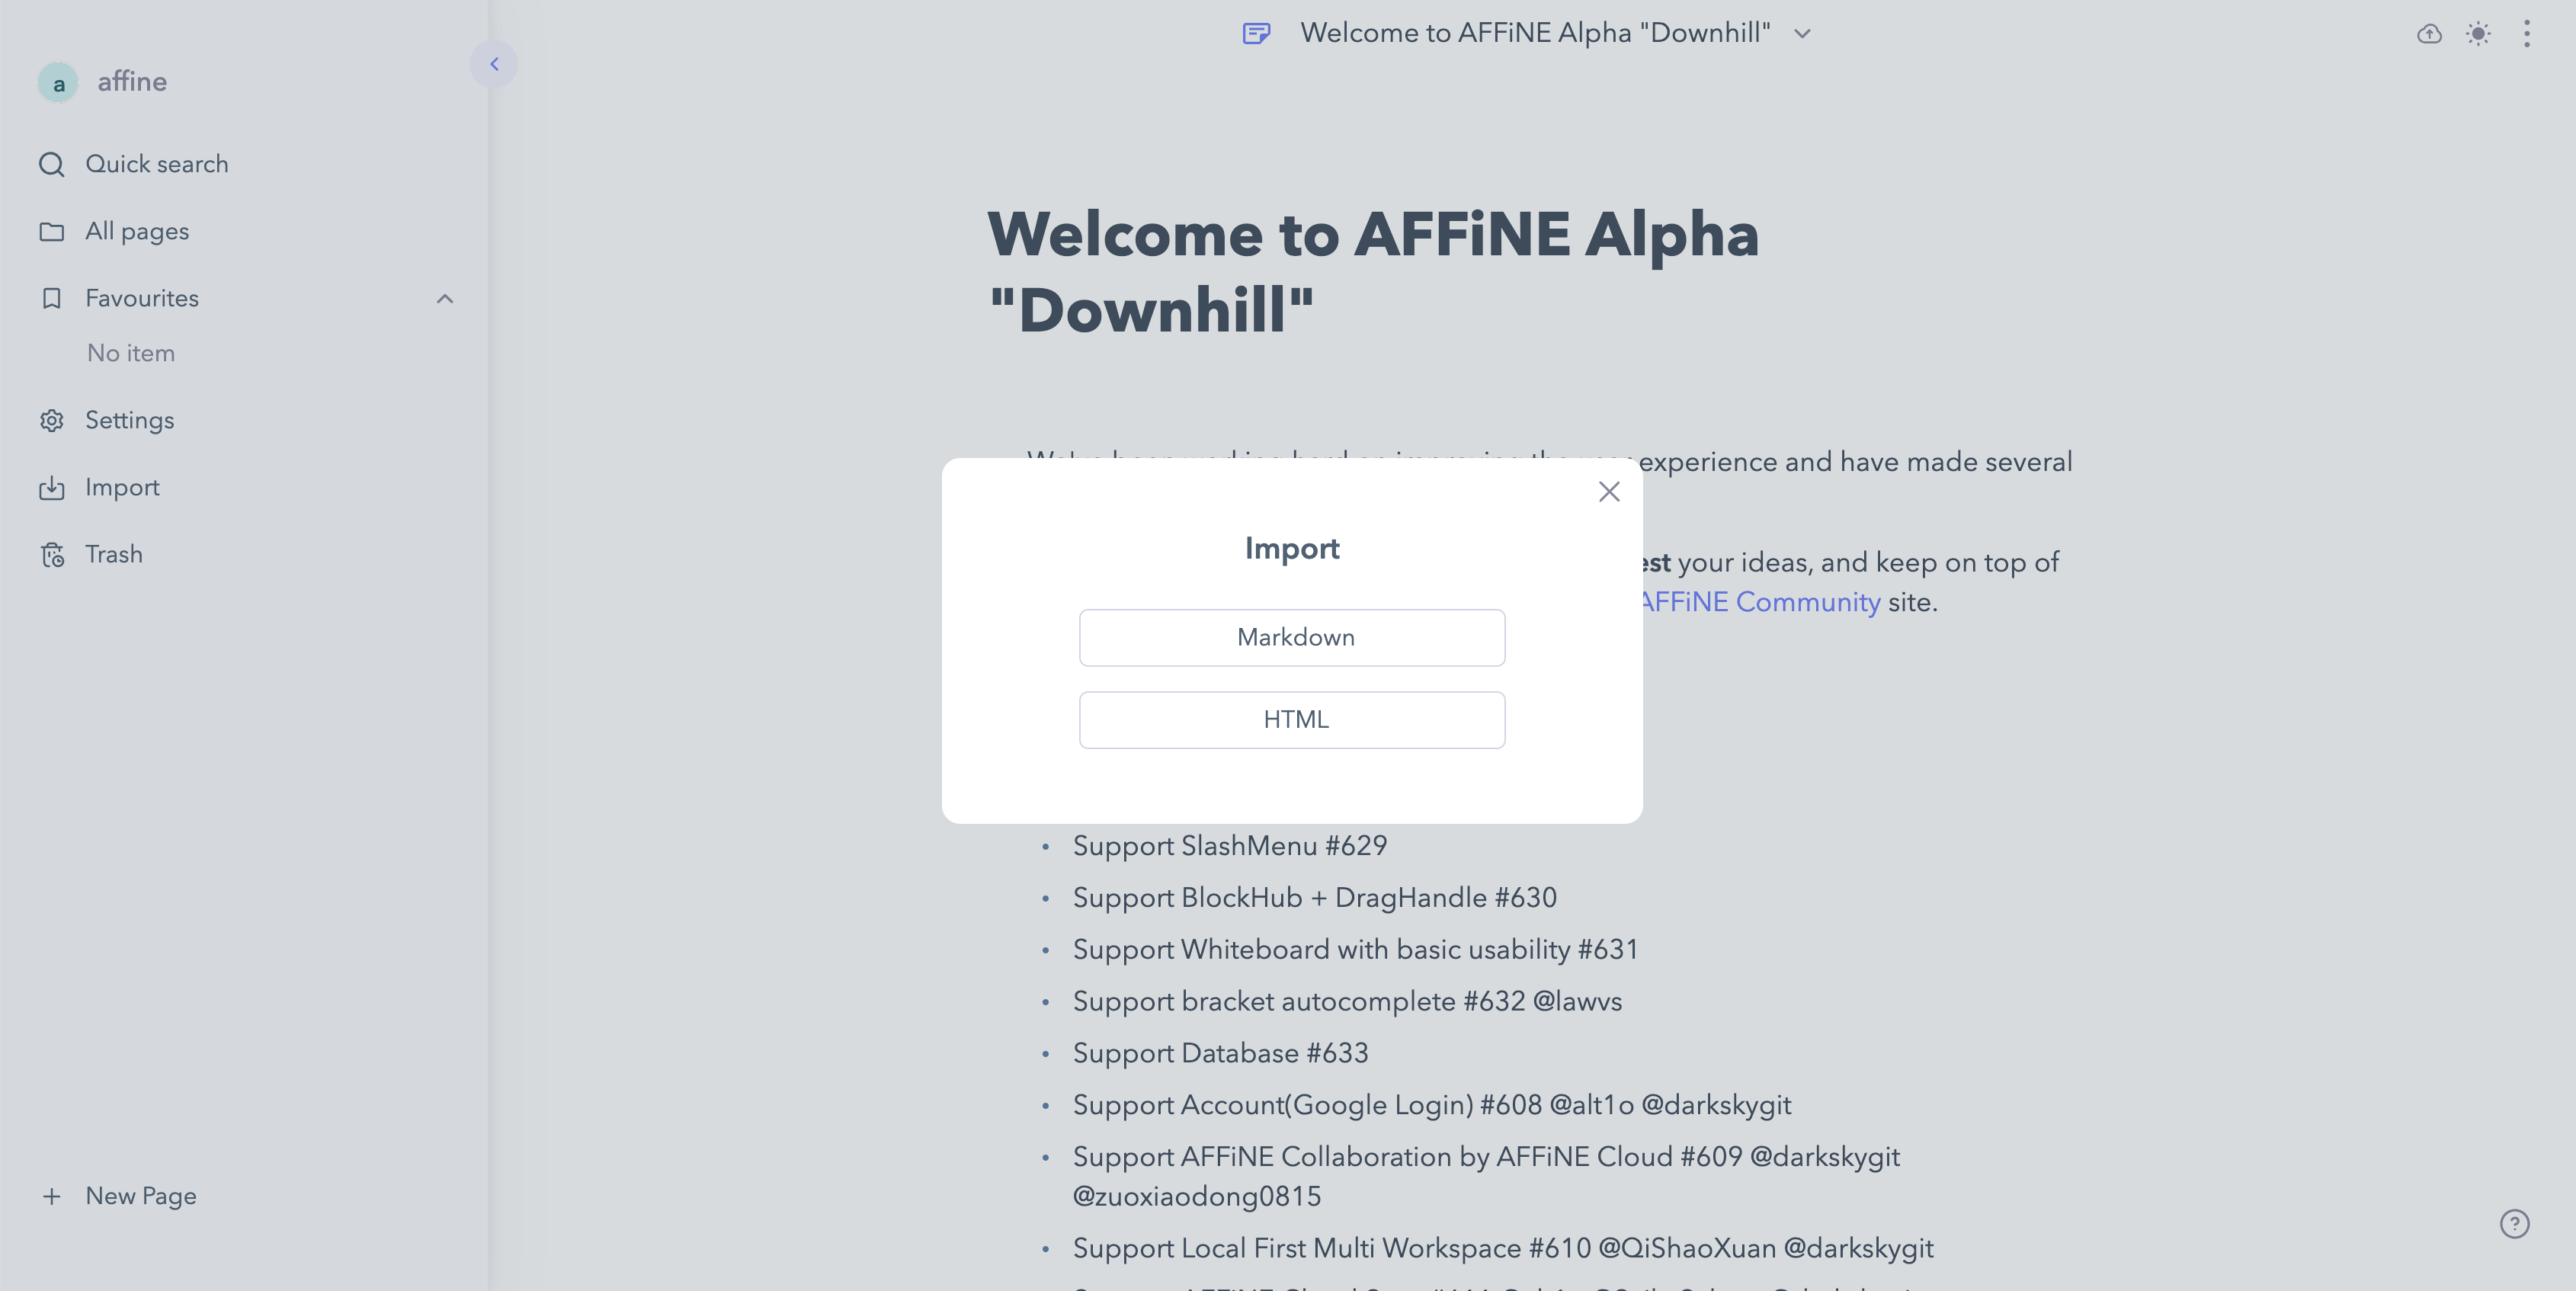
Task: Open the three-dot options menu
Action: [x=2527, y=33]
